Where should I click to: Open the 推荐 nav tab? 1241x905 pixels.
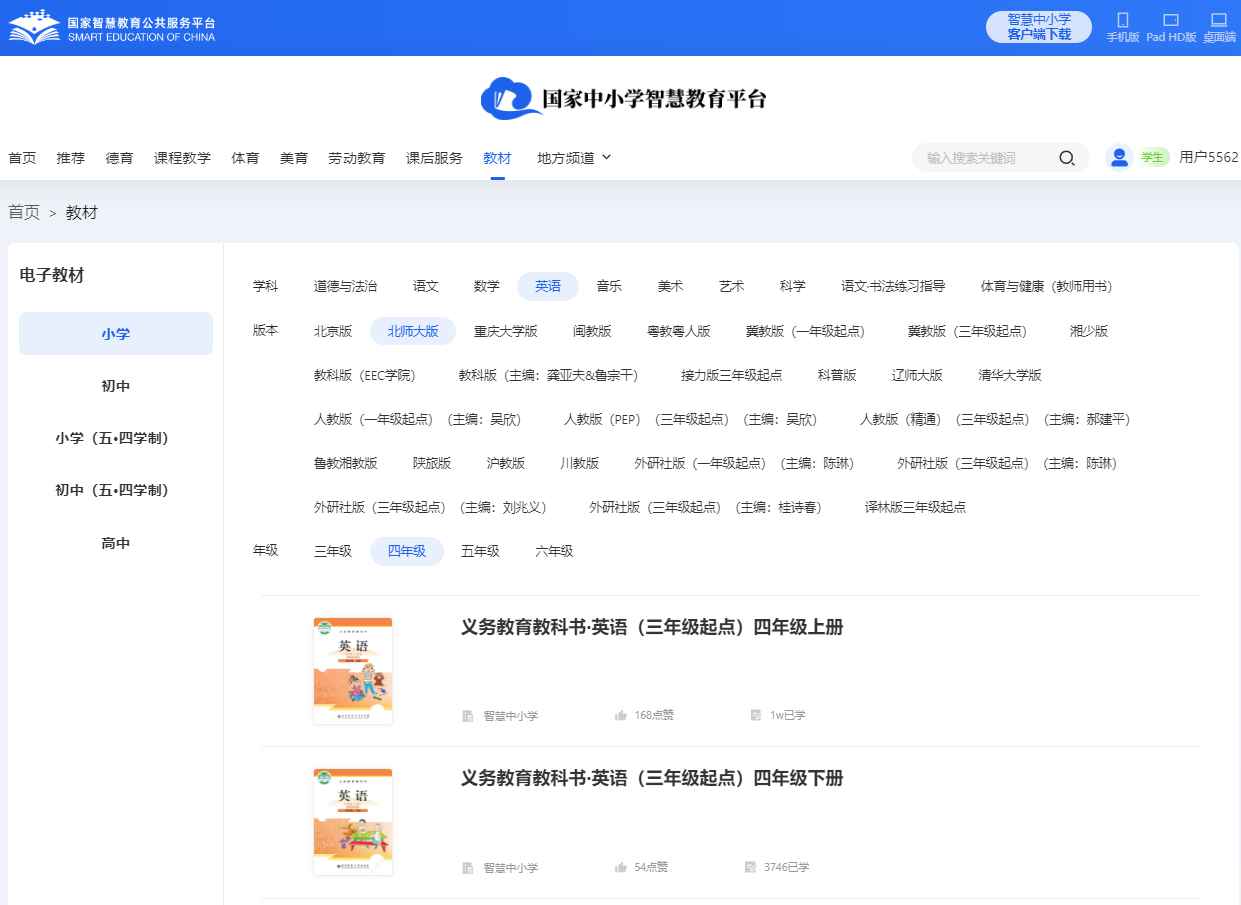(x=71, y=158)
